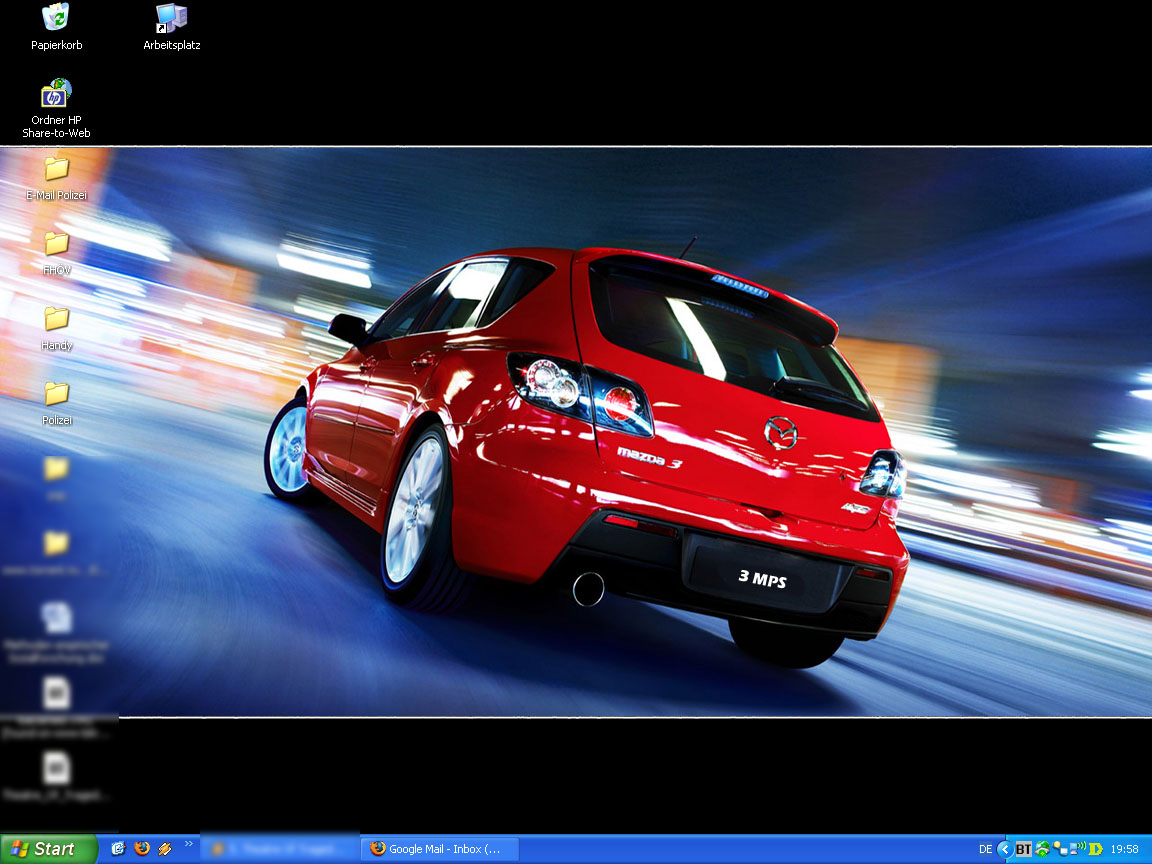1152x864 pixels.
Task: Select the Ordner HP Share-to-Web icon
Action: (x=56, y=108)
